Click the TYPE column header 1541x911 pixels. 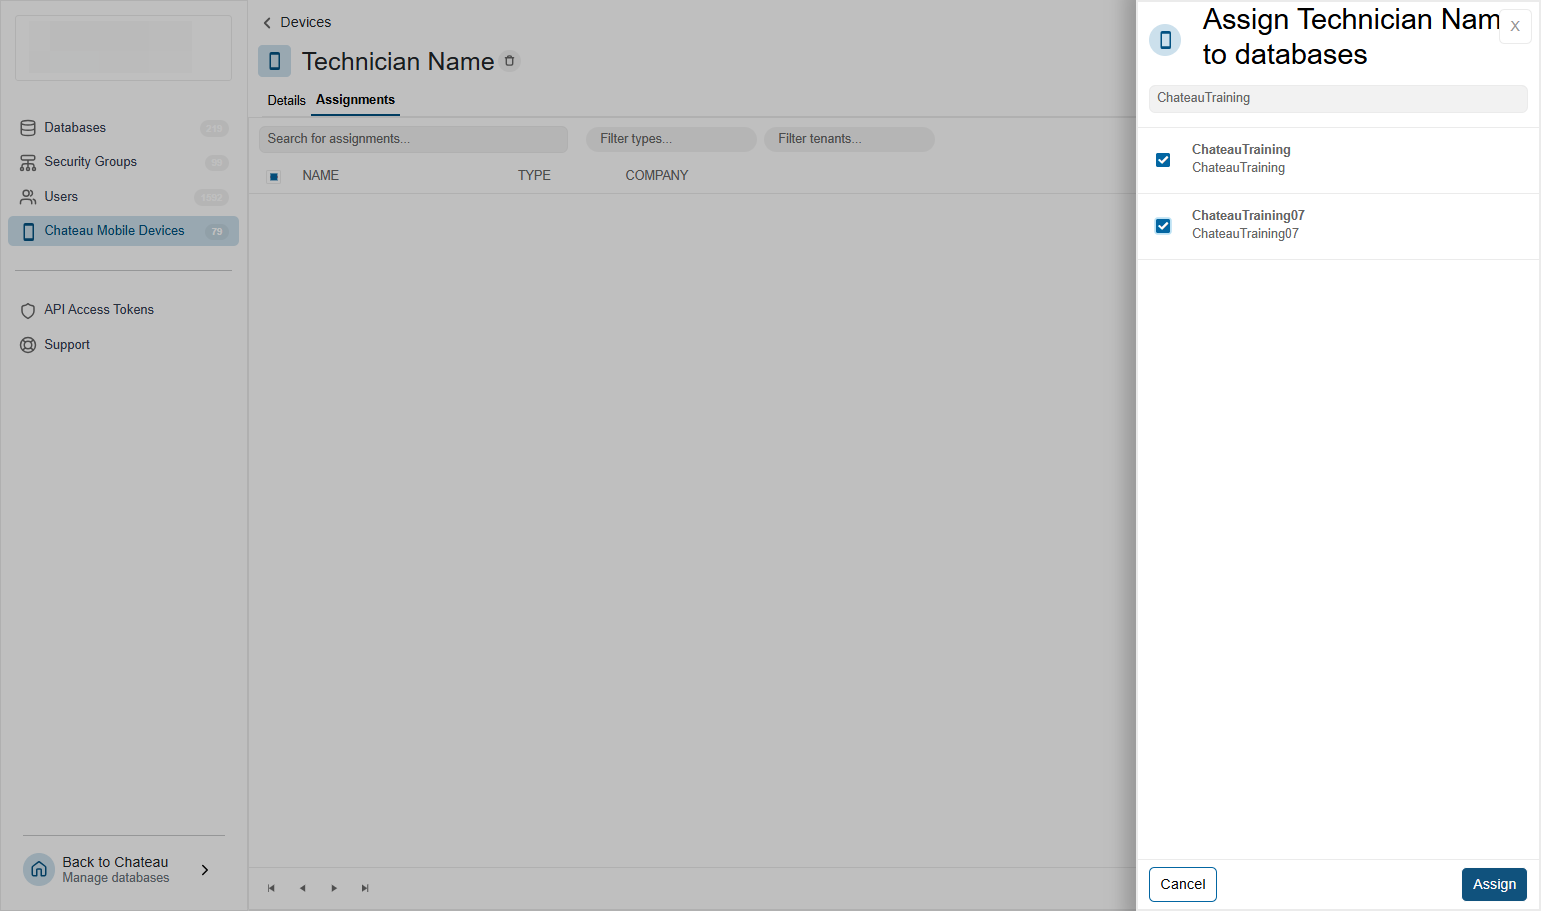[x=534, y=175]
